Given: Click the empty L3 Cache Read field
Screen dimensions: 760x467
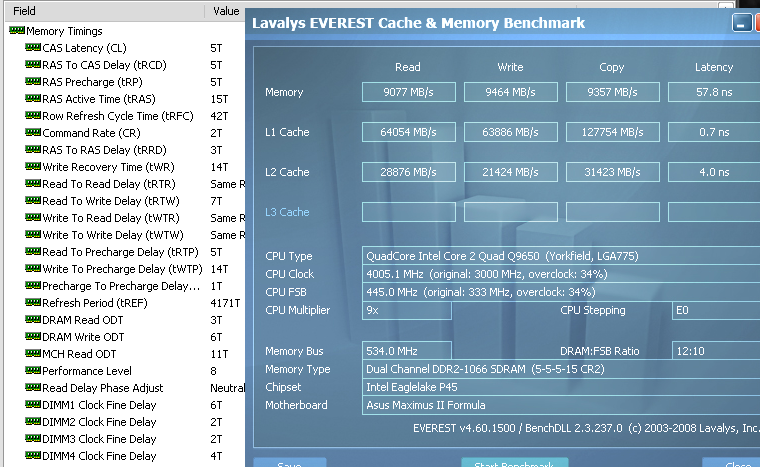Looking at the screenshot, I should point(409,212).
